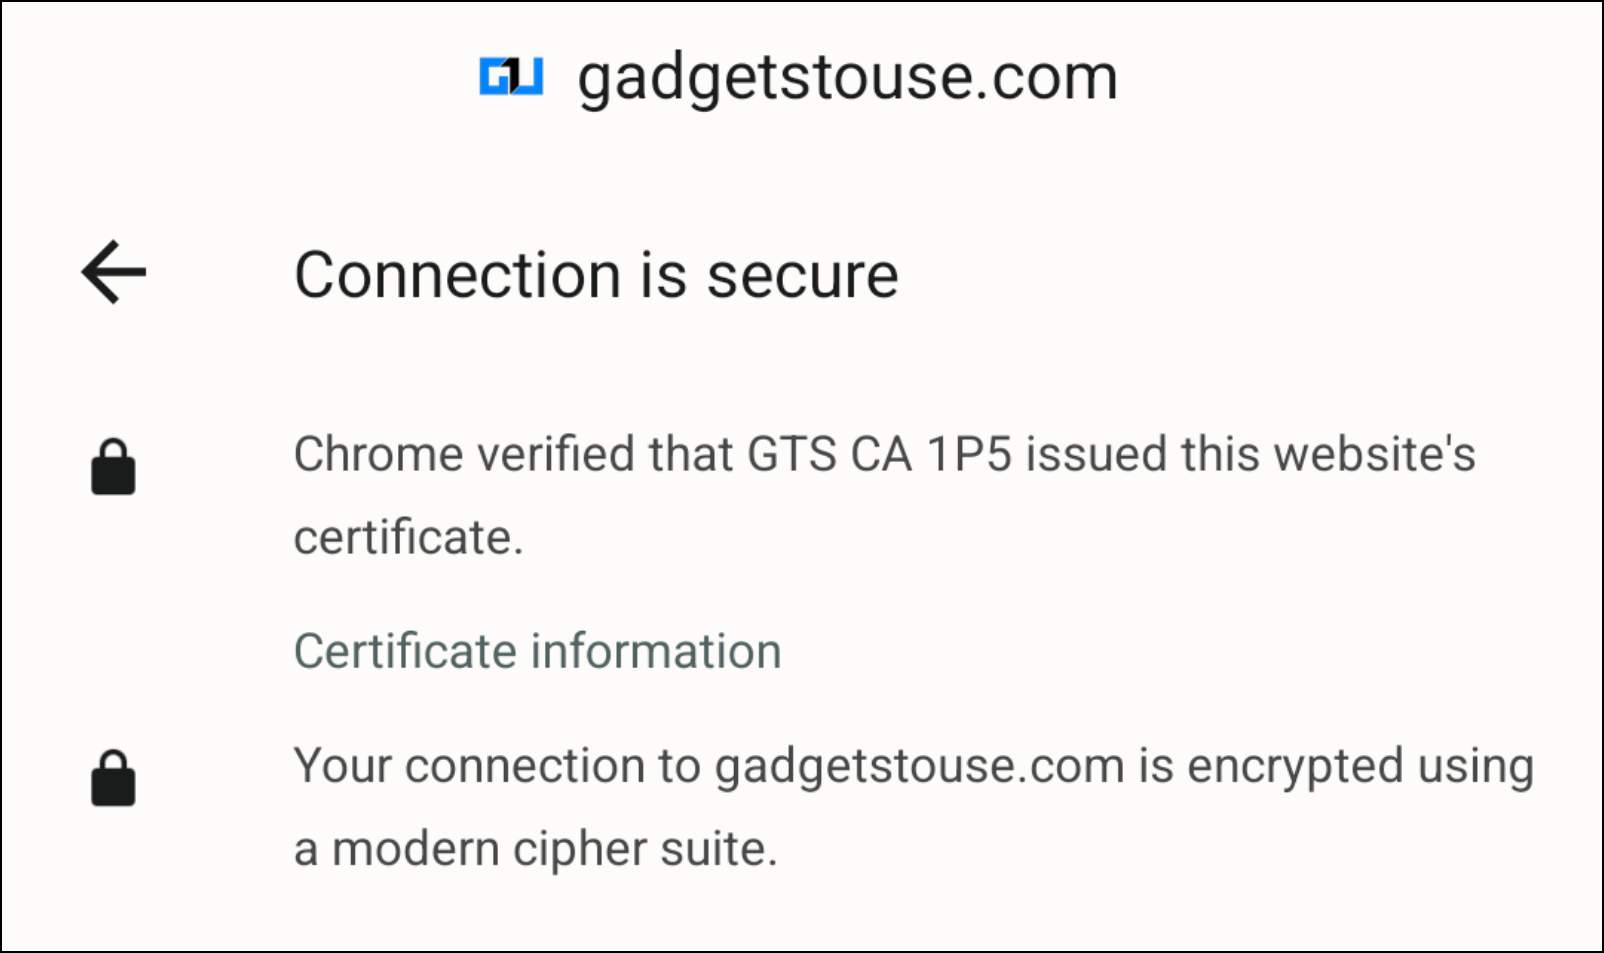1604x953 pixels.
Task: Tap the lower padlock icon
Action: (x=113, y=778)
